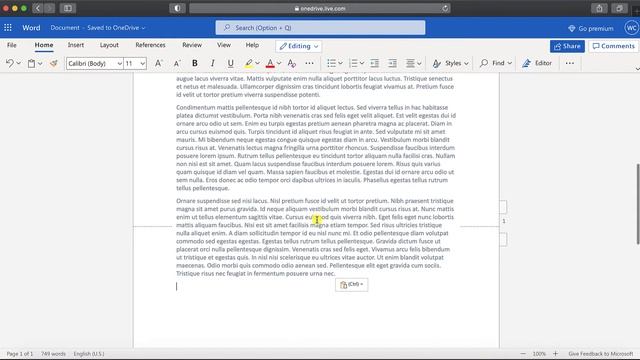Image resolution: width=640 pixels, height=360 pixels.
Task: Open more ribbon options ellipsis
Action: (570, 63)
